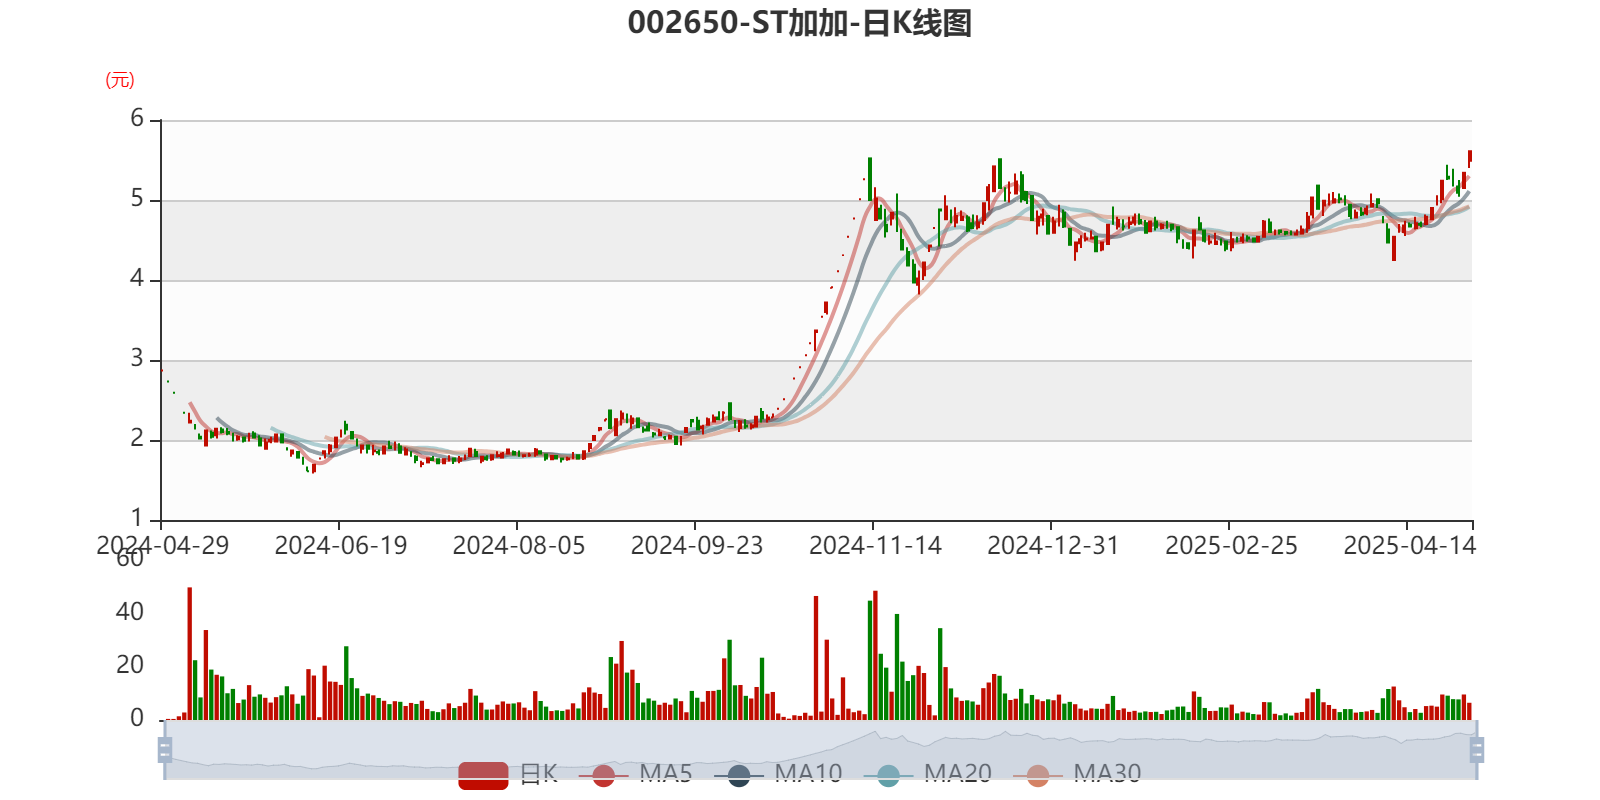Click the 2024-11-14 date axis label
Viewport: 1600px width, 800px height.
click(x=875, y=546)
